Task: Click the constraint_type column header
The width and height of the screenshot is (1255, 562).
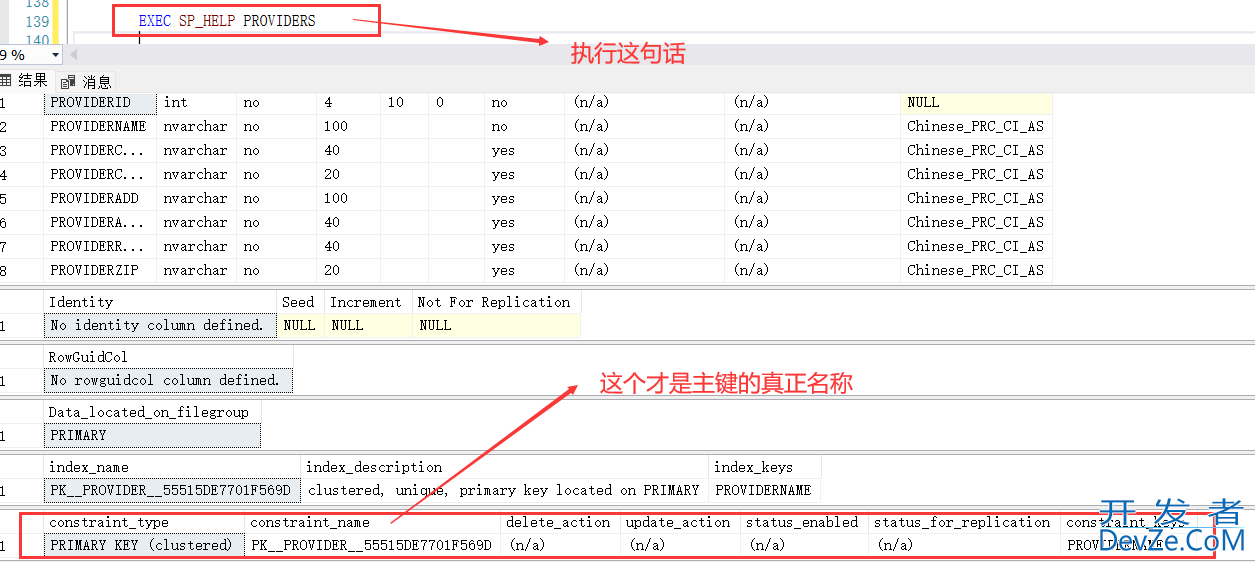Action: tap(144, 522)
